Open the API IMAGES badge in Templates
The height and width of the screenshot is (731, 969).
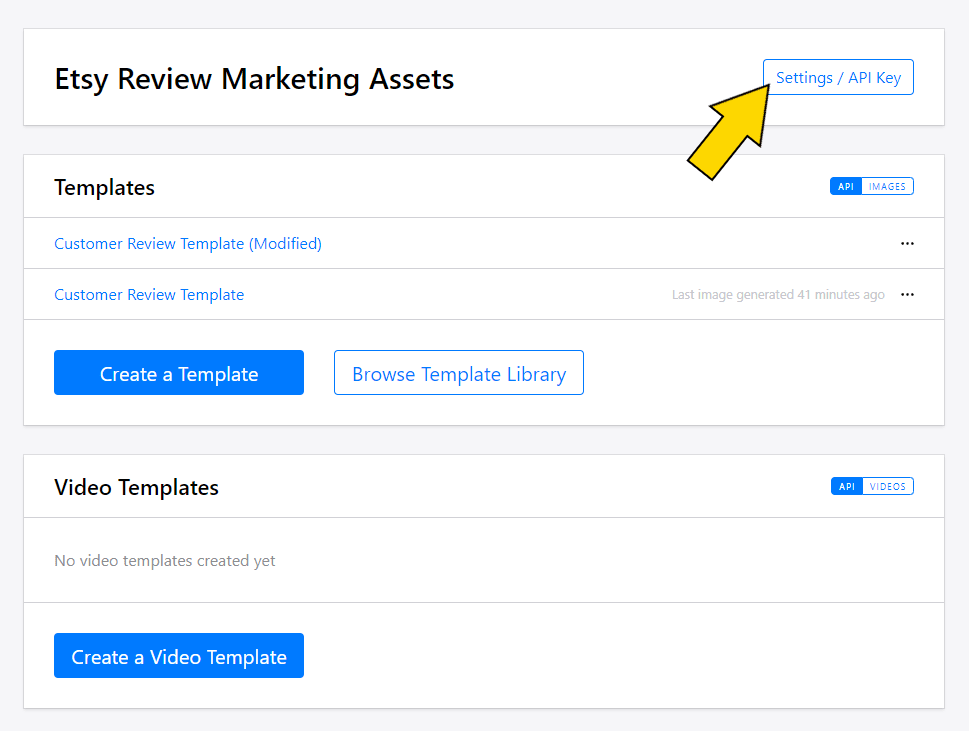pos(871,186)
